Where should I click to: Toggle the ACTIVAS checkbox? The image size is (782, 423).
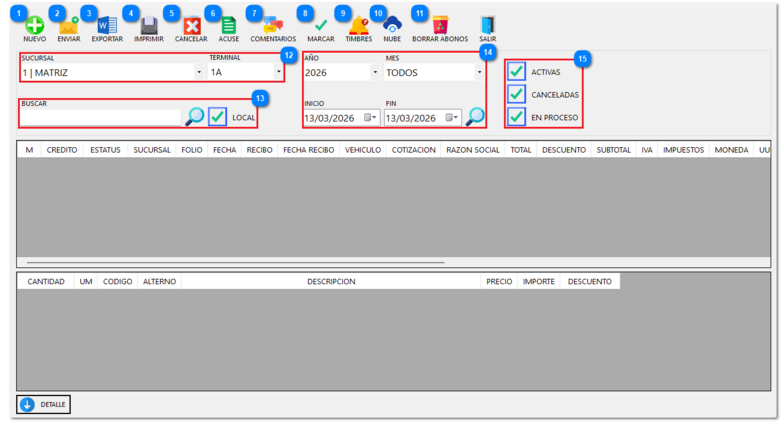(517, 72)
